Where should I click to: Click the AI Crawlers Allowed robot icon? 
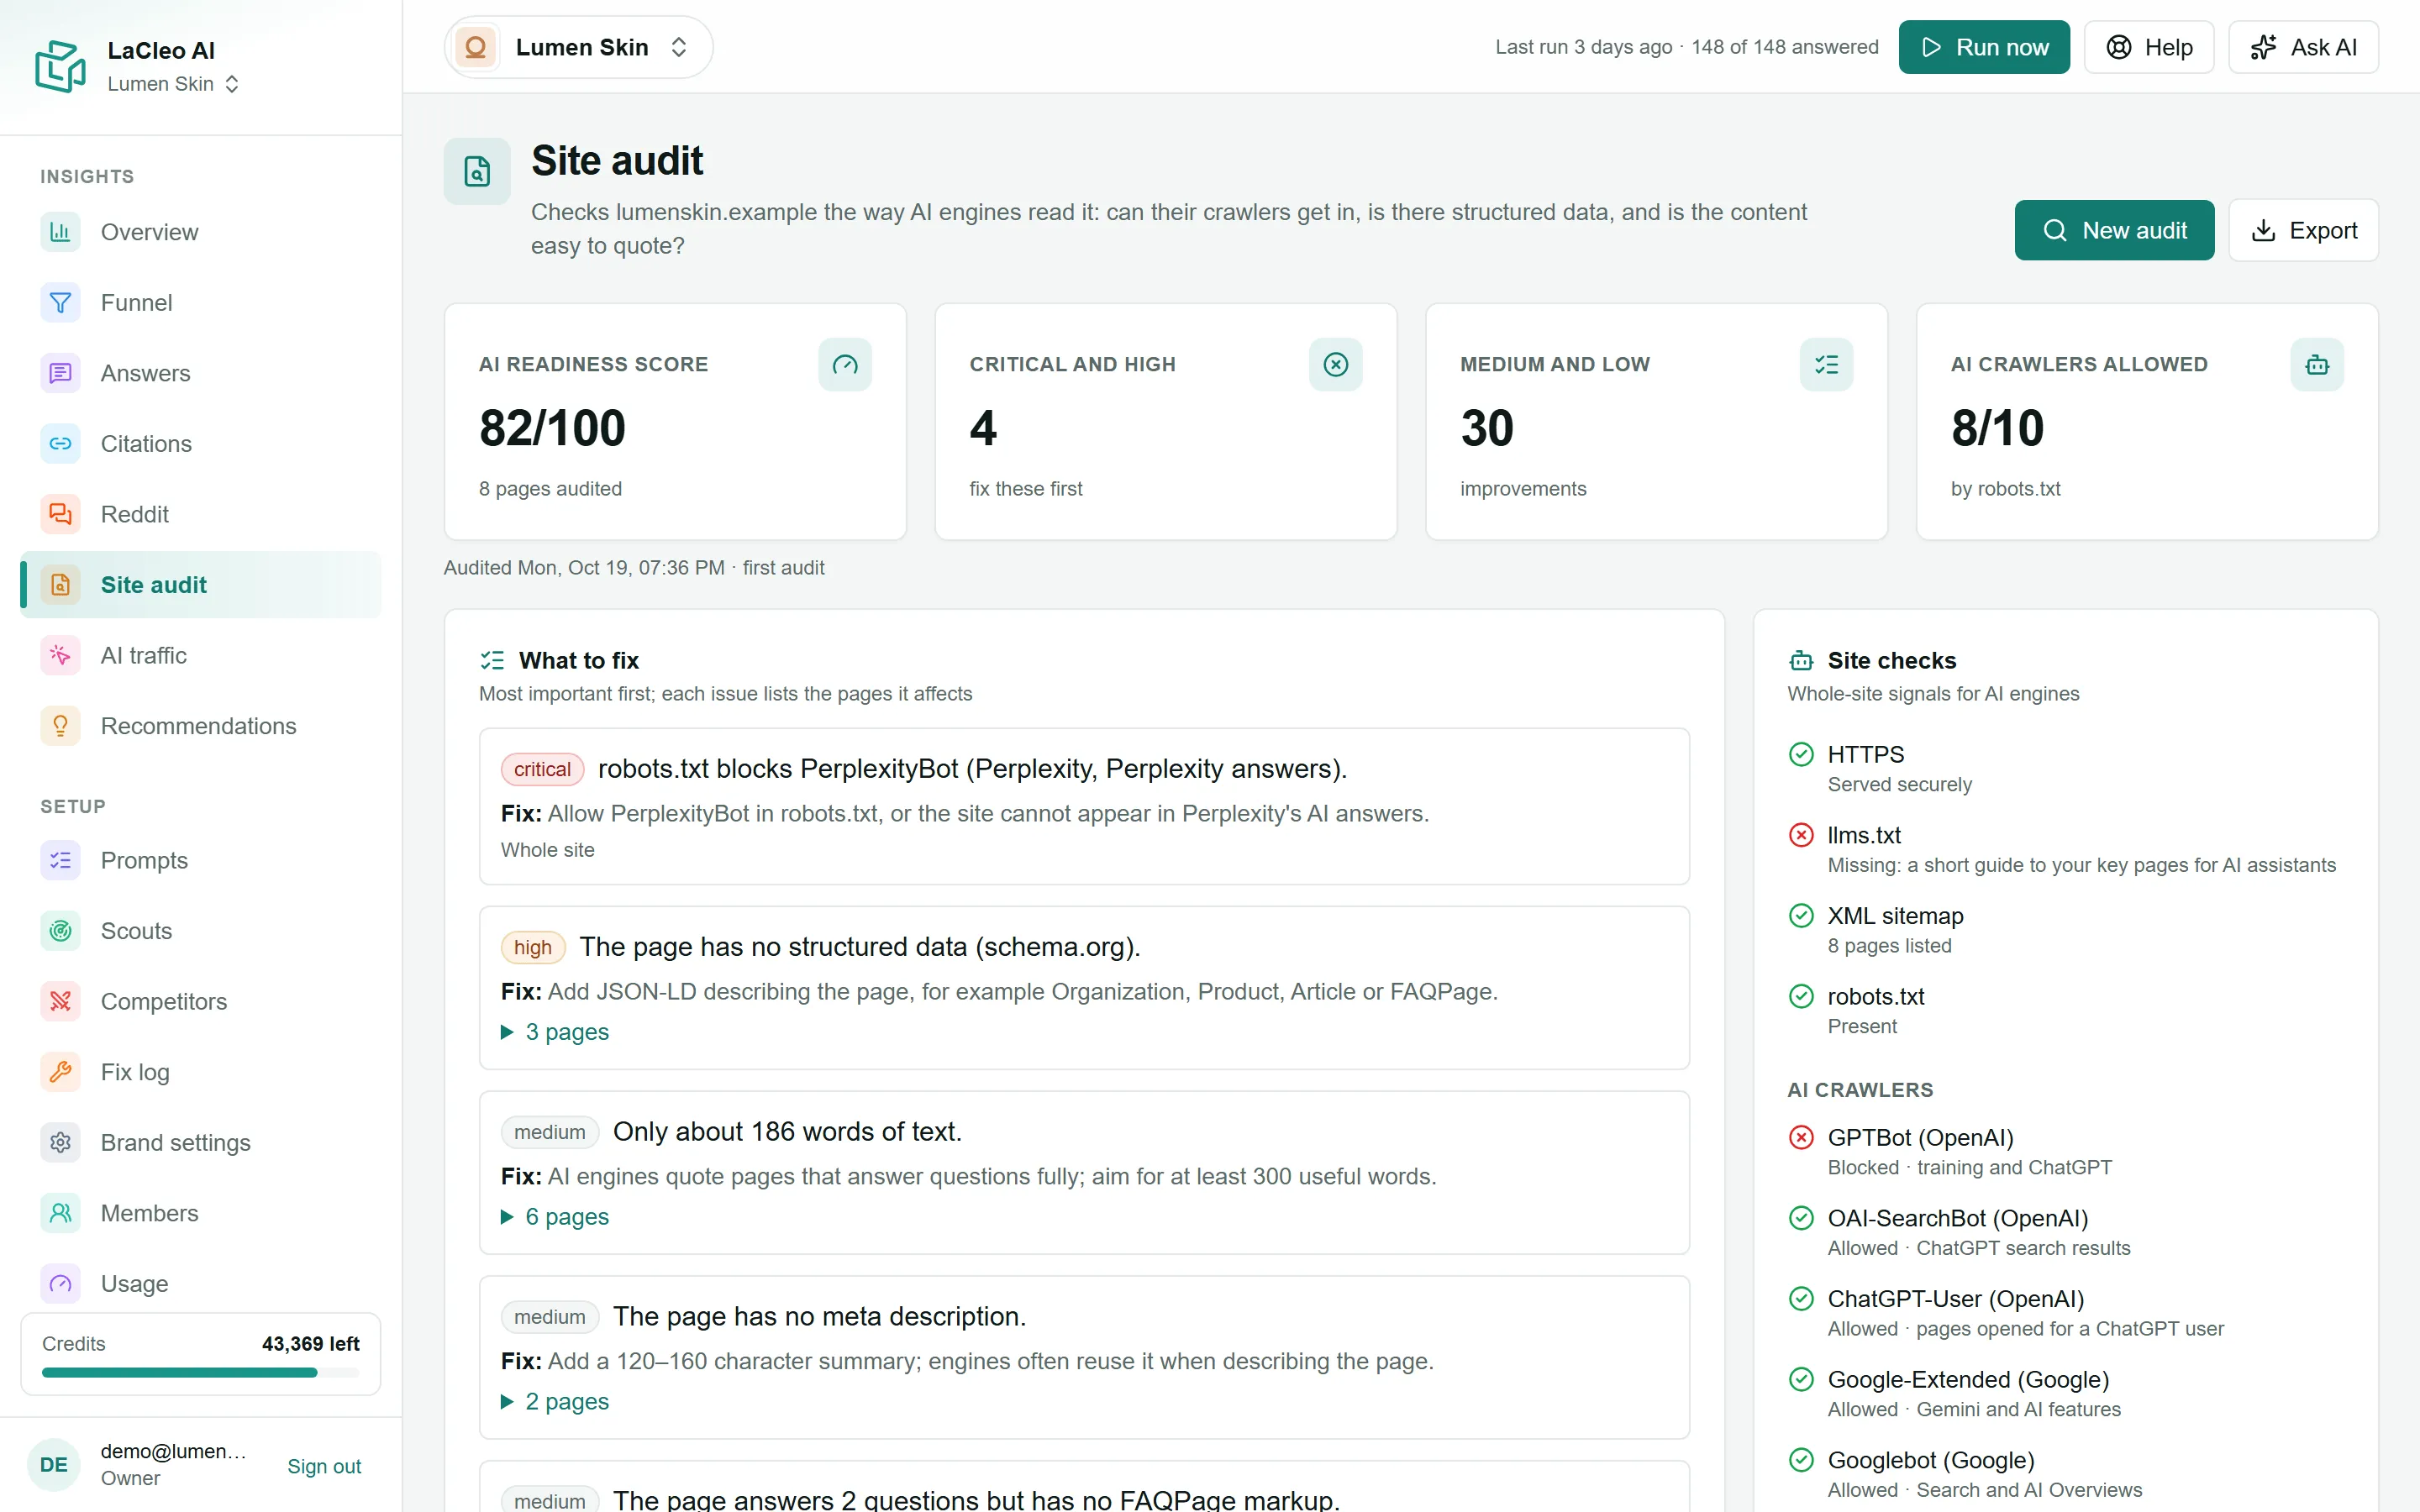click(x=2317, y=365)
